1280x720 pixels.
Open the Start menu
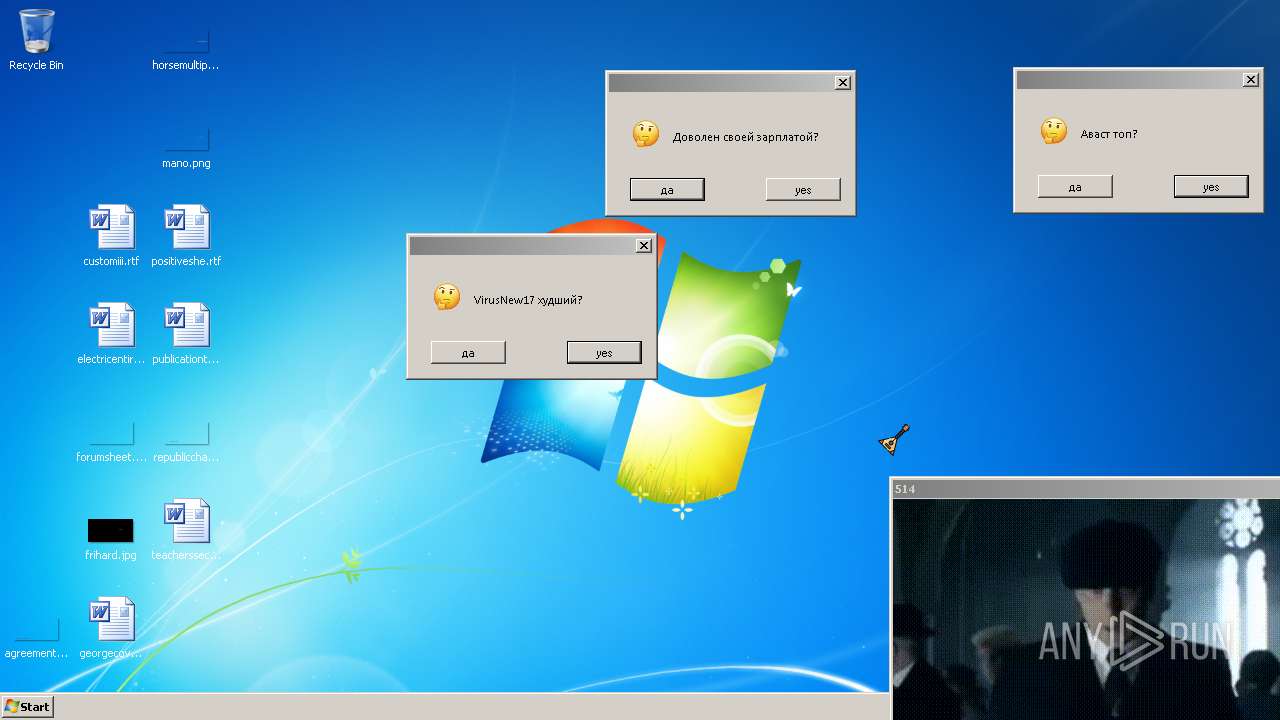pos(28,707)
